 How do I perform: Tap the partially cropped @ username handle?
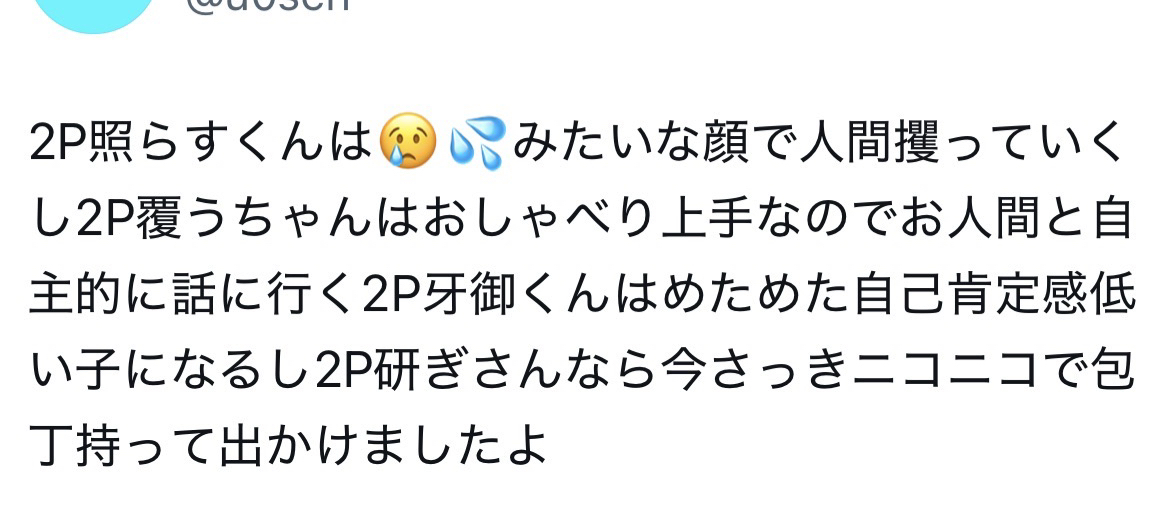coord(267,4)
